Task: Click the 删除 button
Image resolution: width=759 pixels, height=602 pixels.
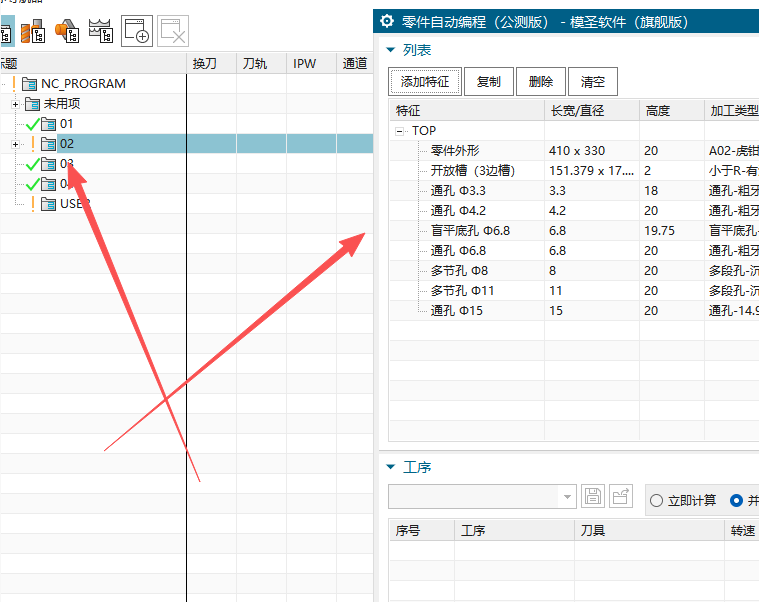Action: 541,81
